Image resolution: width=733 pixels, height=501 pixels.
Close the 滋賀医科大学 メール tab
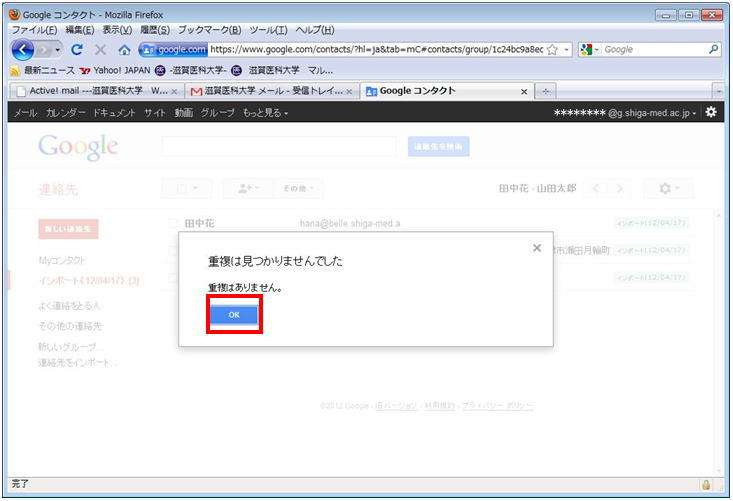point(349,92)
